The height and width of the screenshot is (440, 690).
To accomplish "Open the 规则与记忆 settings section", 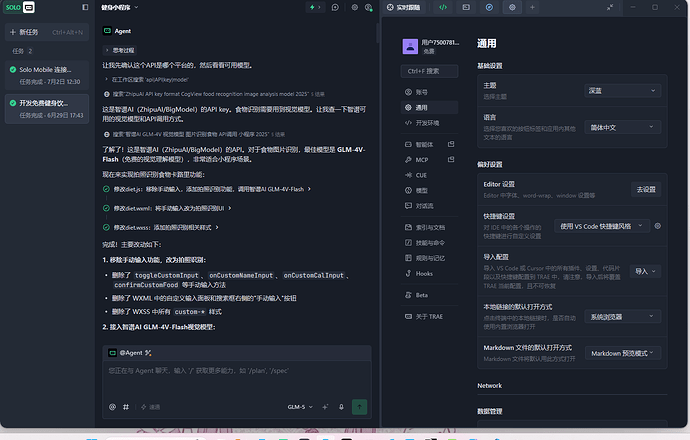I will (429, 258).
